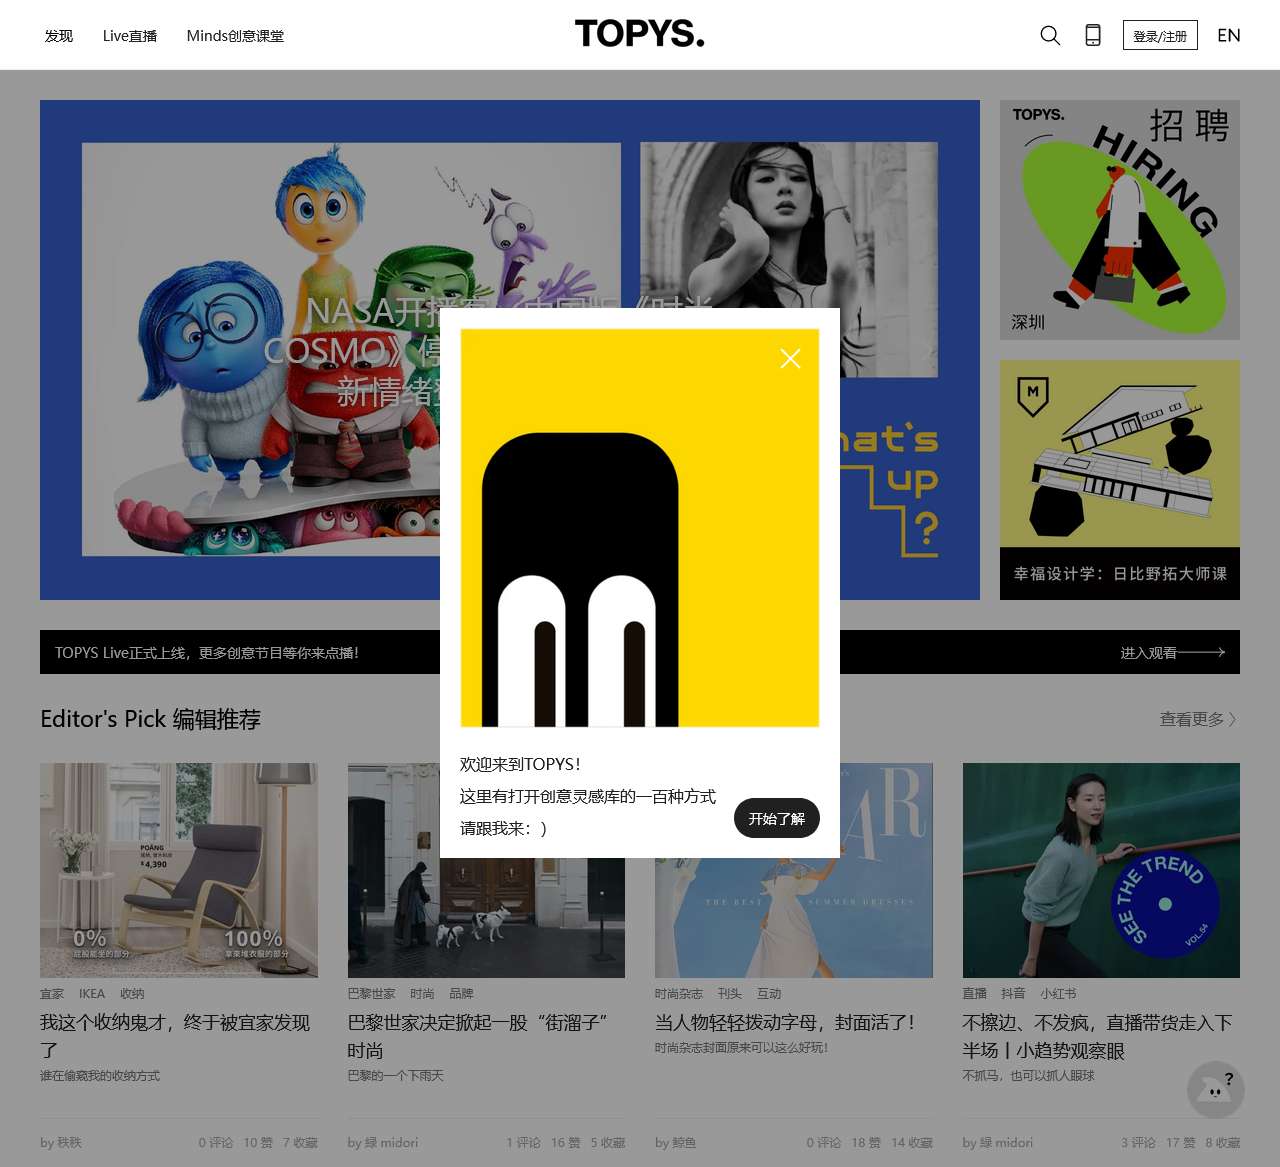Switch language with EN link
Image resolution: width=1280 pixels, height=1167 pixels.
pos(1229,35)
